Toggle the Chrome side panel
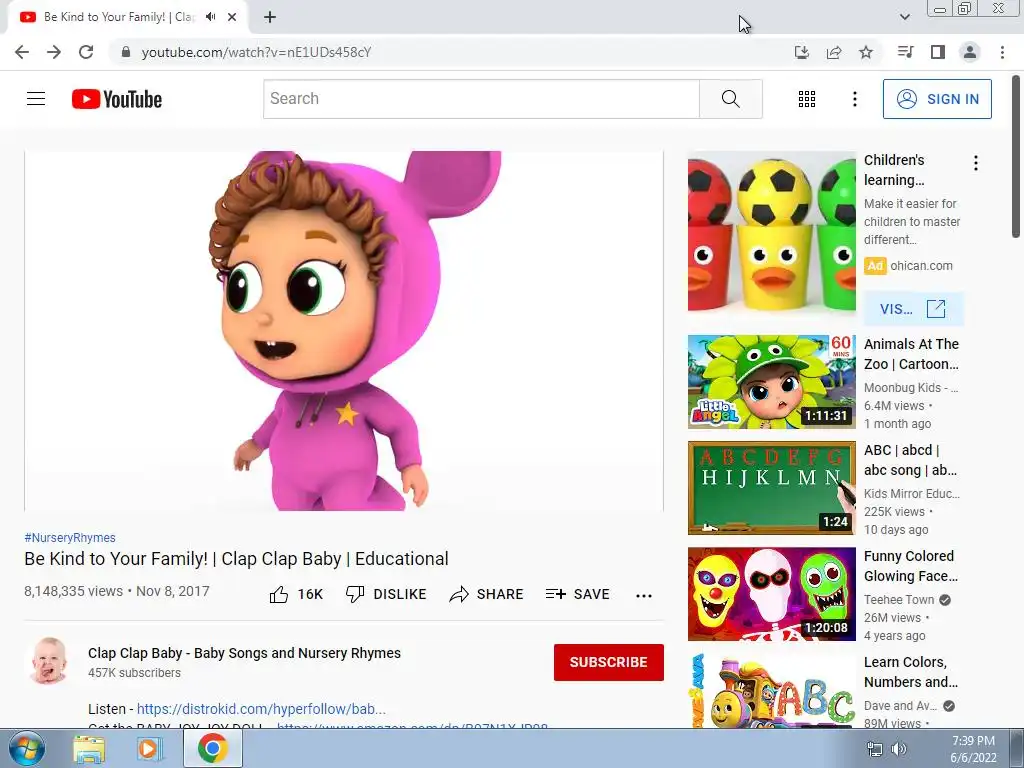The image size is (1024, 768). (x=938, y=52)
